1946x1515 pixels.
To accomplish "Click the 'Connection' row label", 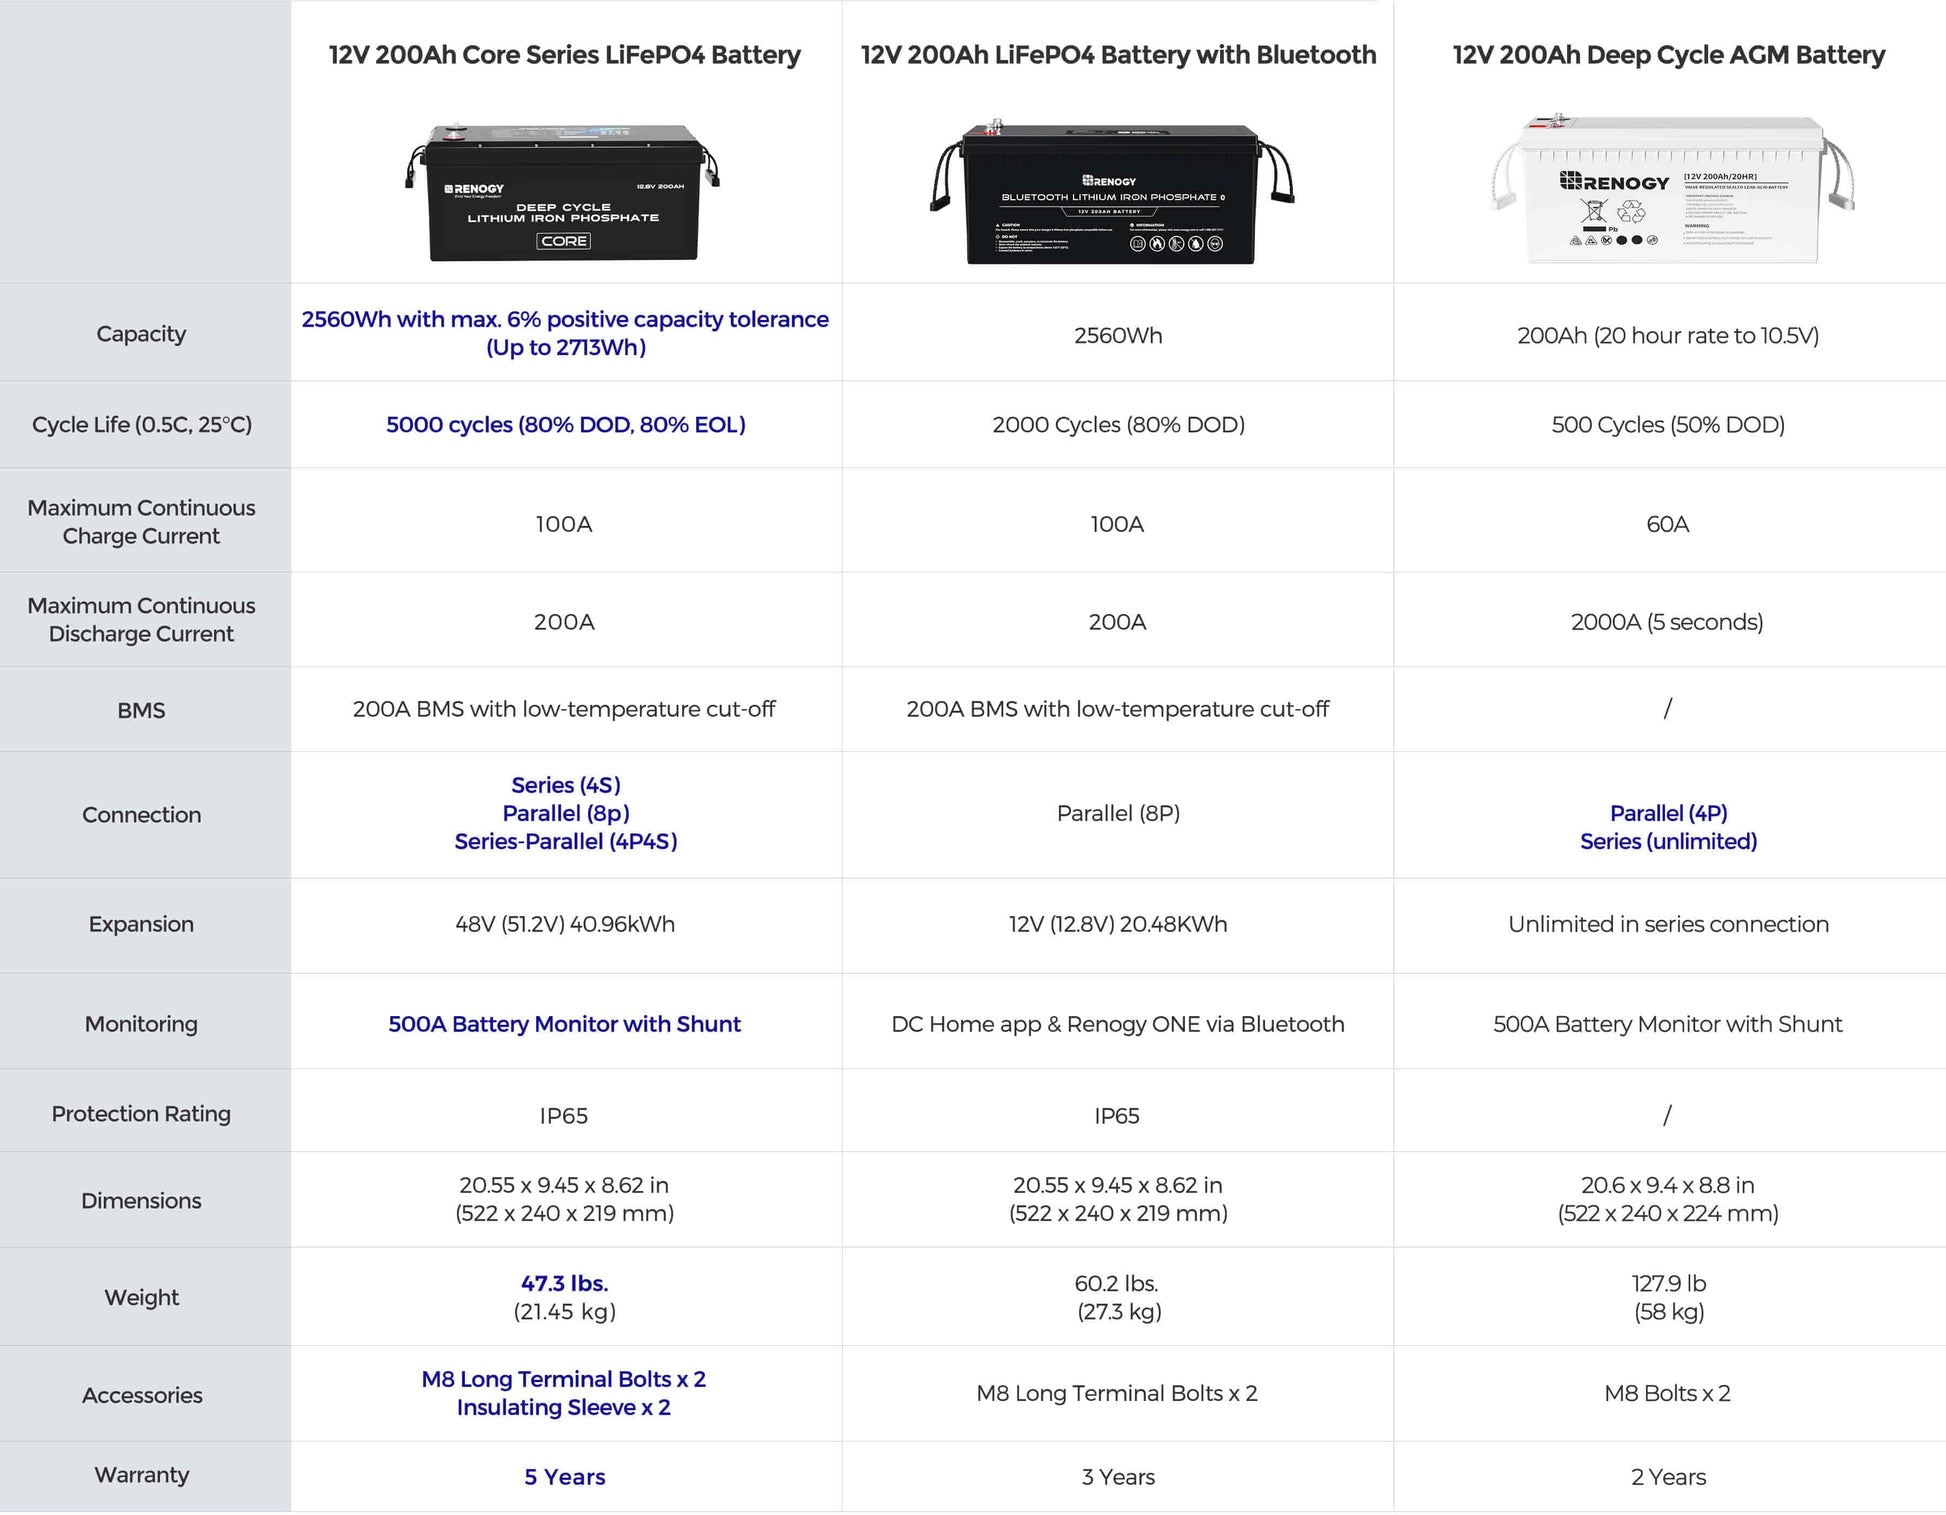I will [141, 815].
